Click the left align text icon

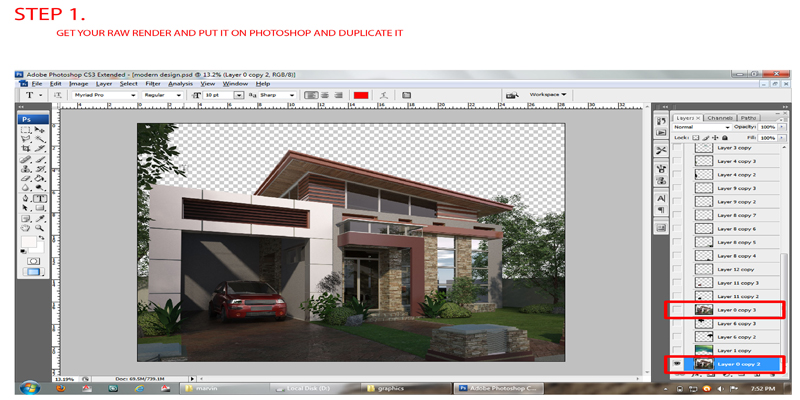point(311,95)
